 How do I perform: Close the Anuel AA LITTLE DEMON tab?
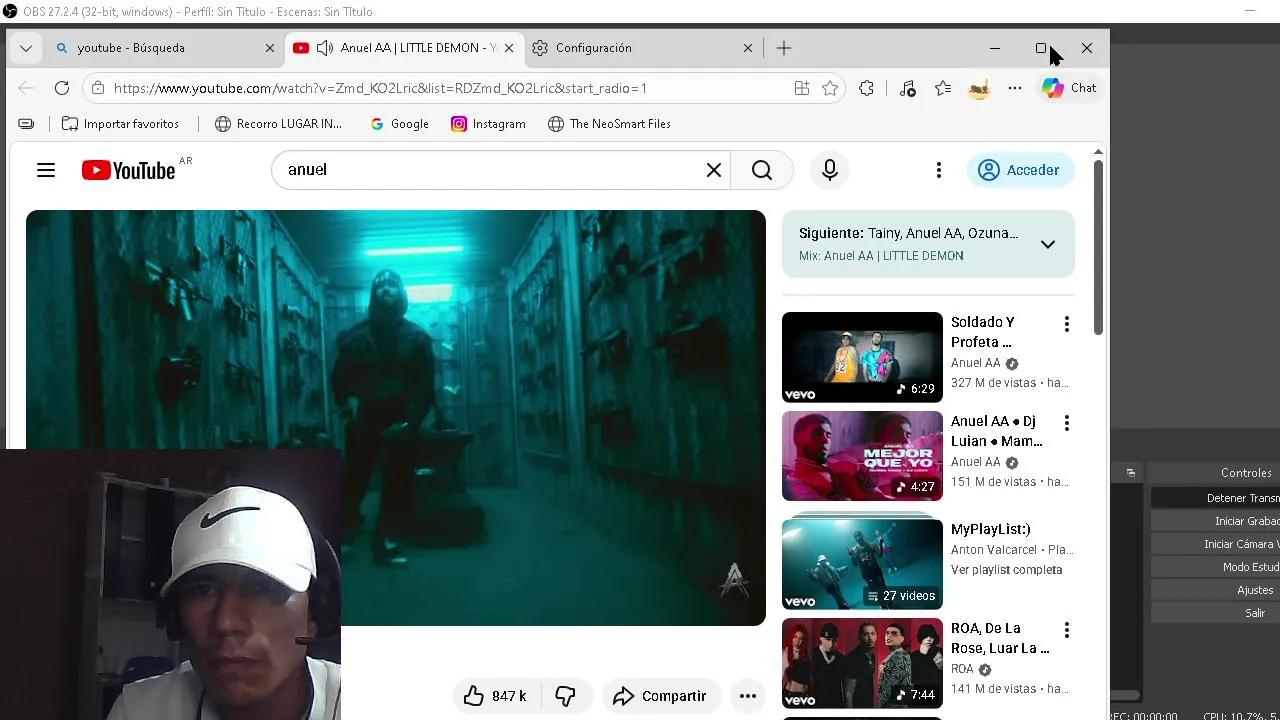click(508, 48)
